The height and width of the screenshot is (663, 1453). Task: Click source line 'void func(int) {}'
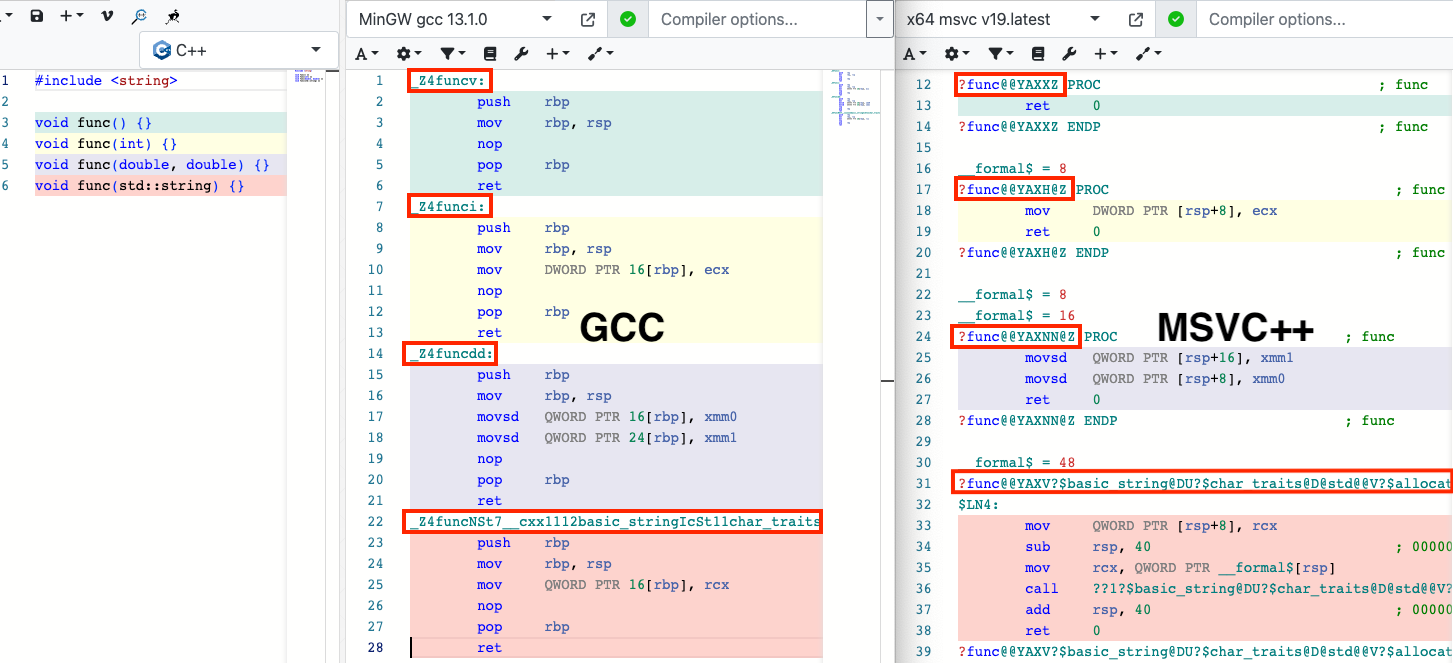pos(106,144)
